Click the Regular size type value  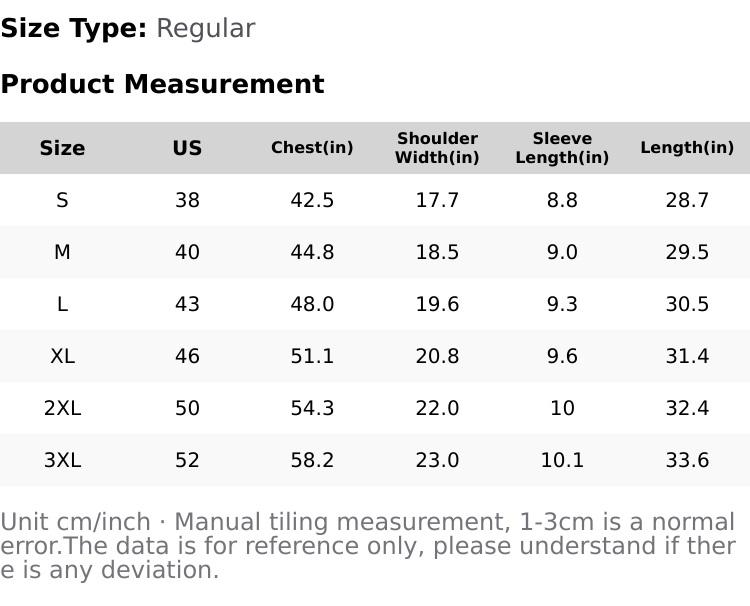205,29
